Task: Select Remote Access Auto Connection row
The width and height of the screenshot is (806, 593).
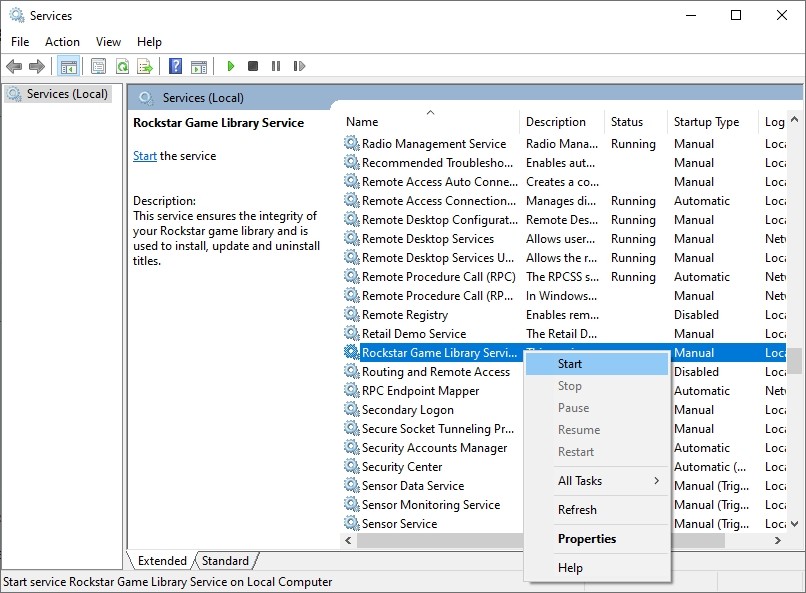Action: (x=564, y=181)
